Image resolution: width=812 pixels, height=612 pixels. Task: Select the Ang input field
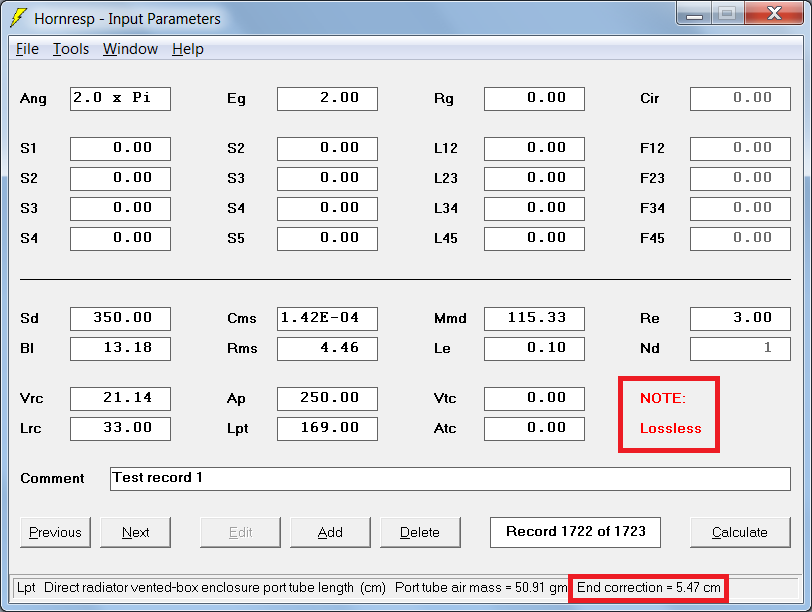pyautogui.click(x=120, y=98)
